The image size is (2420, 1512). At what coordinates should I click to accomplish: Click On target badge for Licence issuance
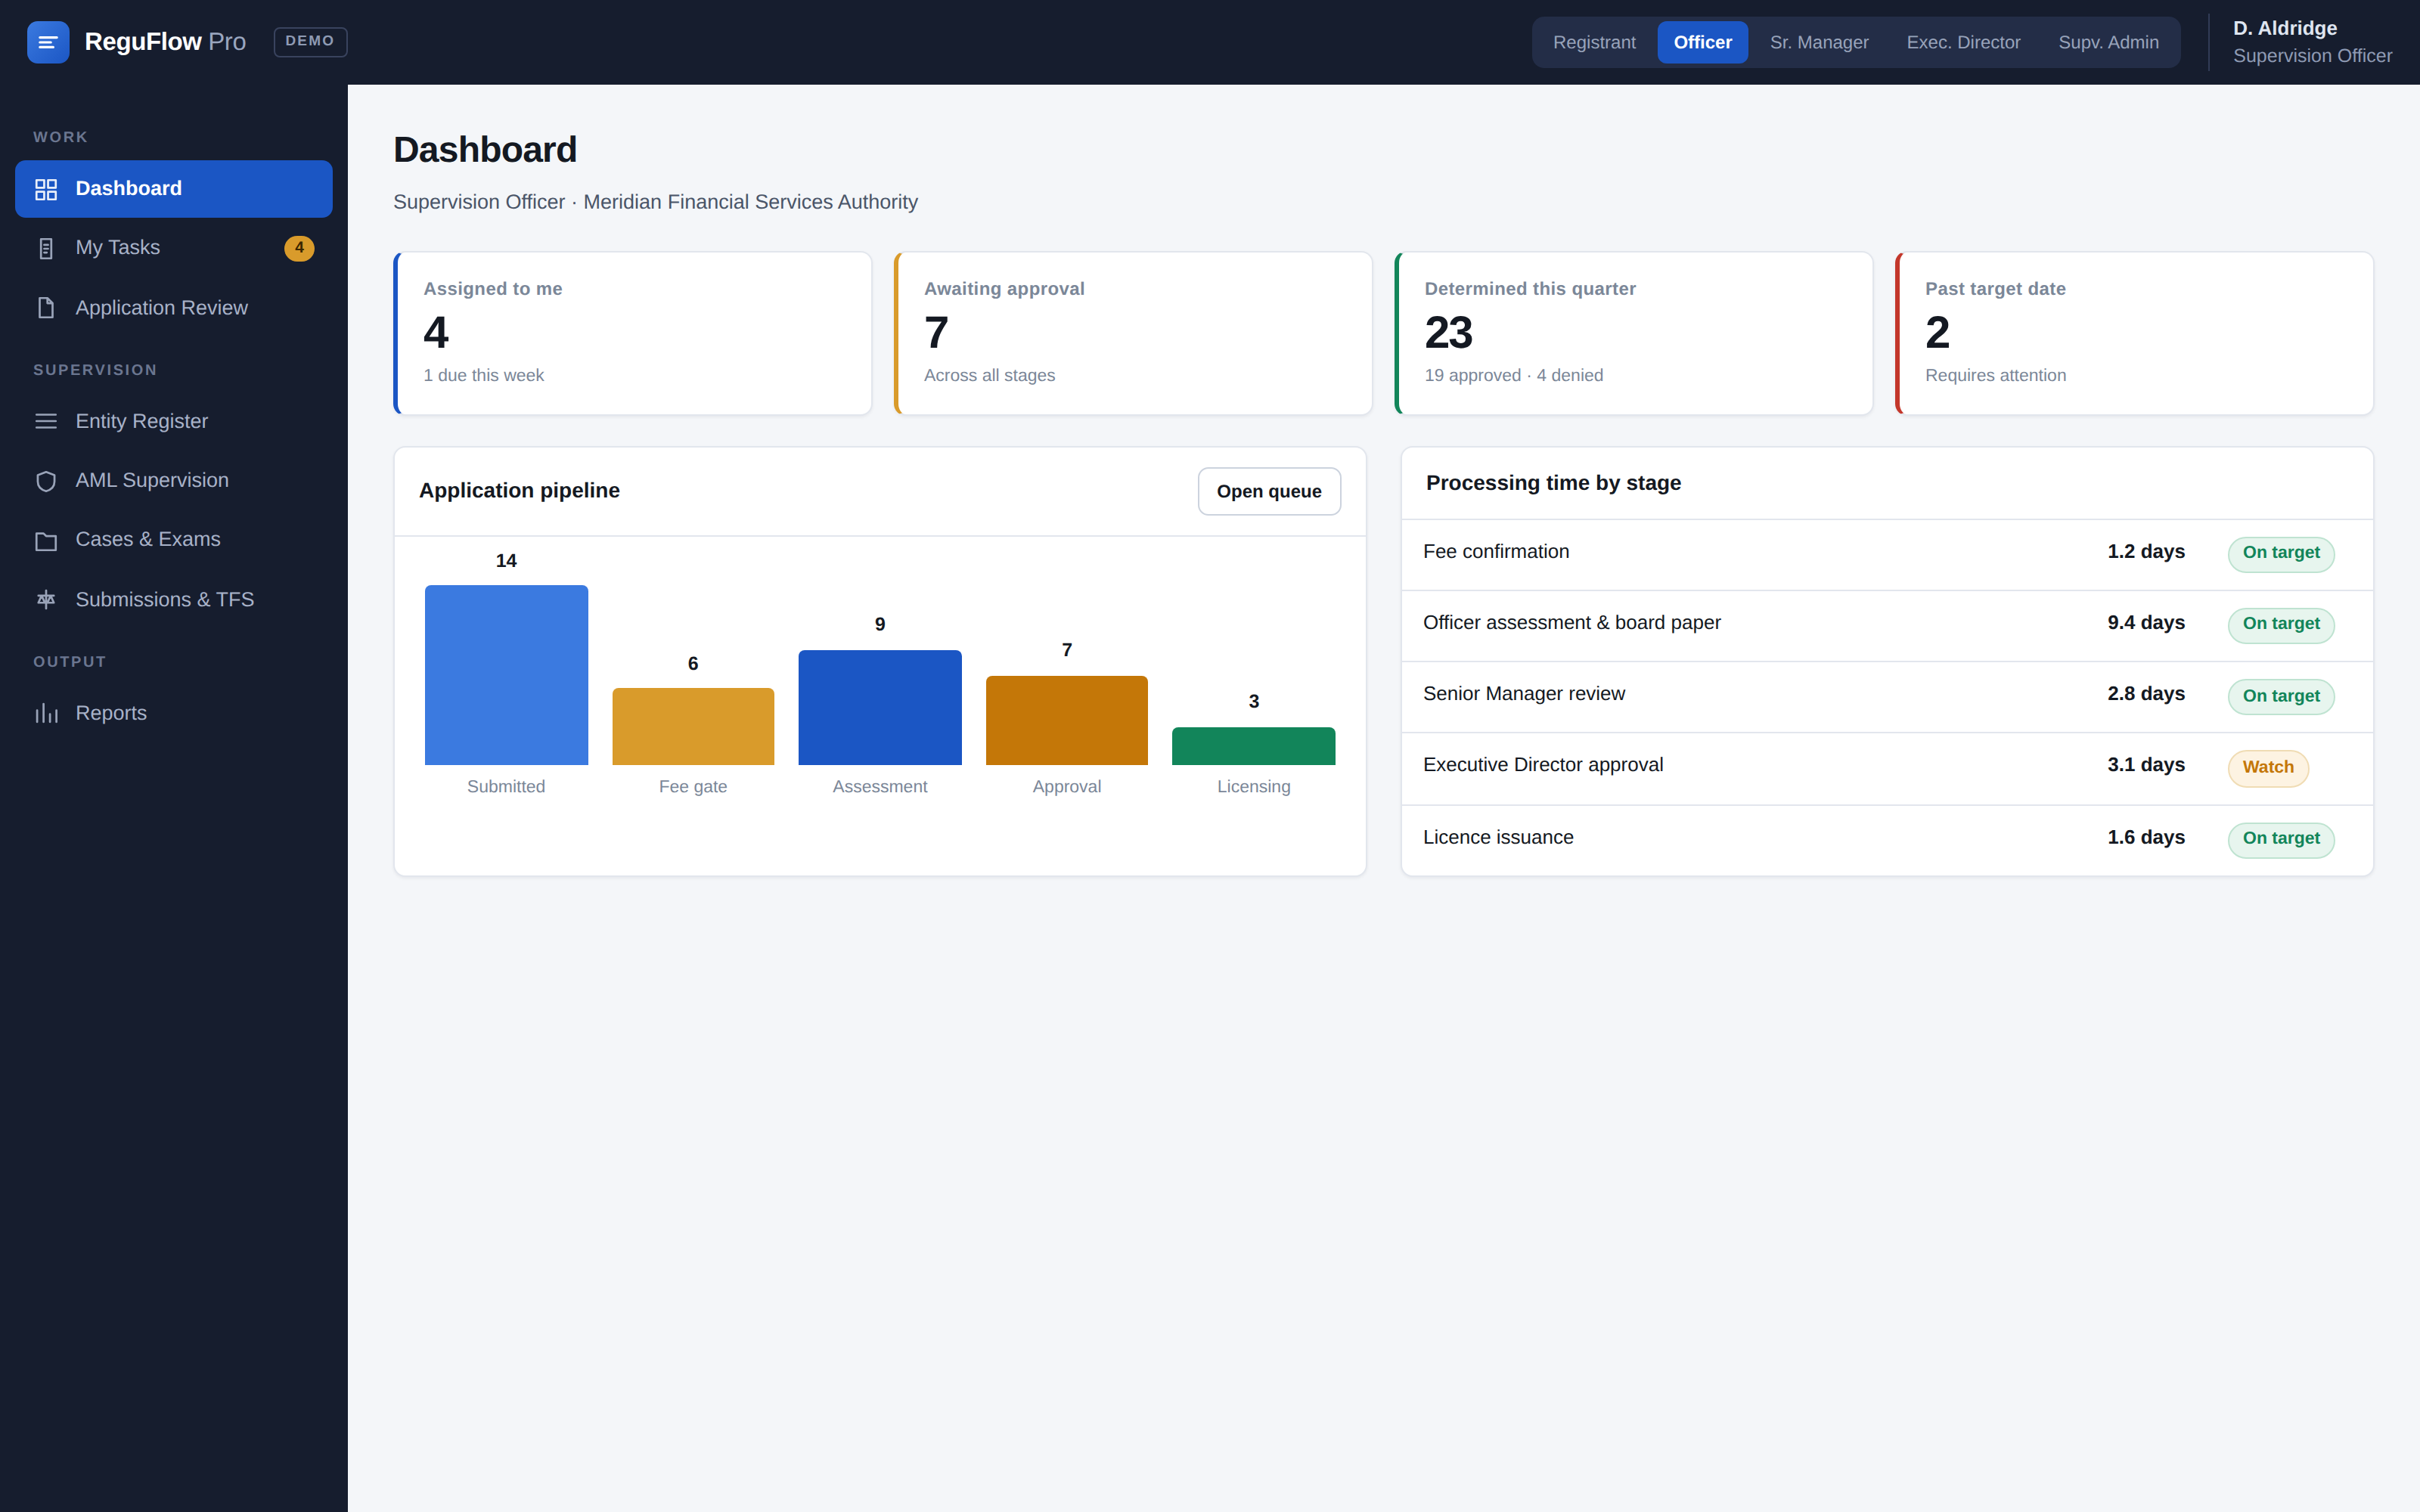(2281, 840)
